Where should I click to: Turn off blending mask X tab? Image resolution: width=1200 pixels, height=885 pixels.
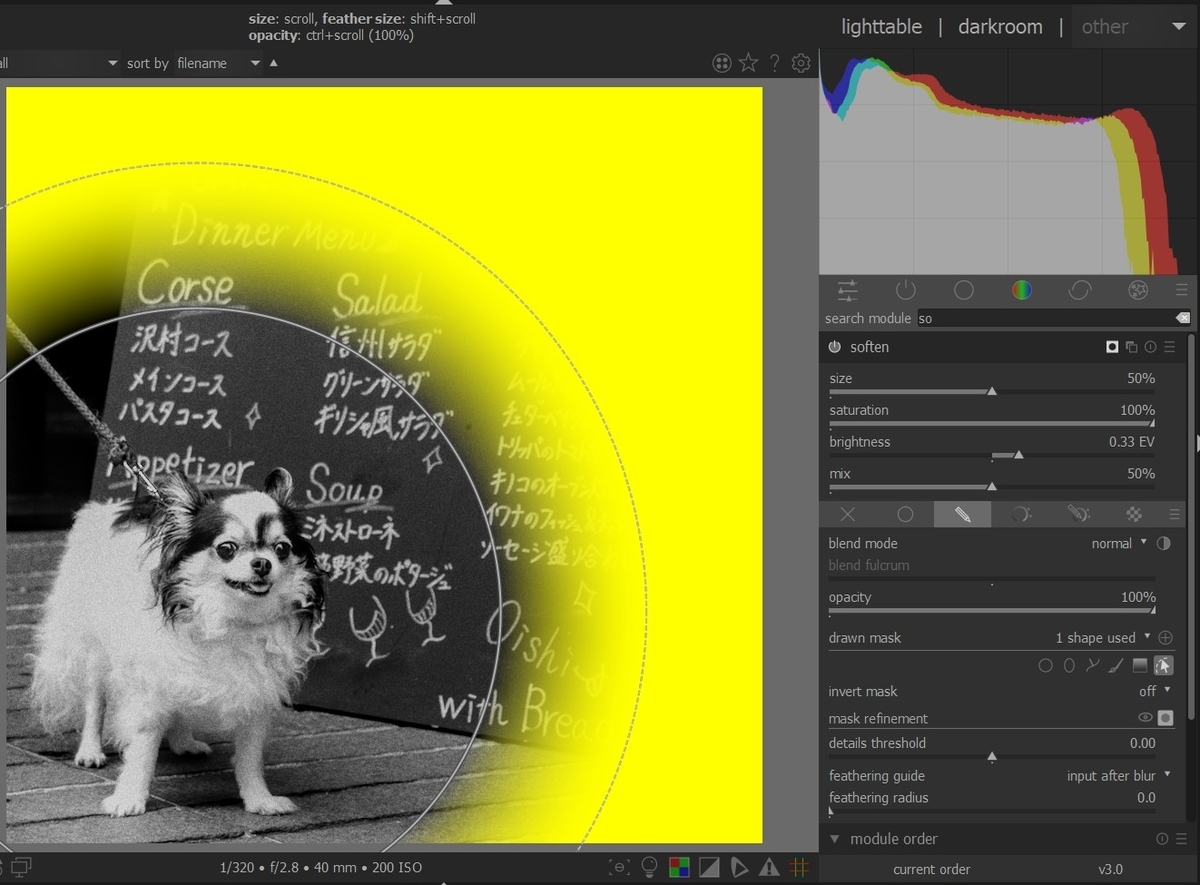848,514
